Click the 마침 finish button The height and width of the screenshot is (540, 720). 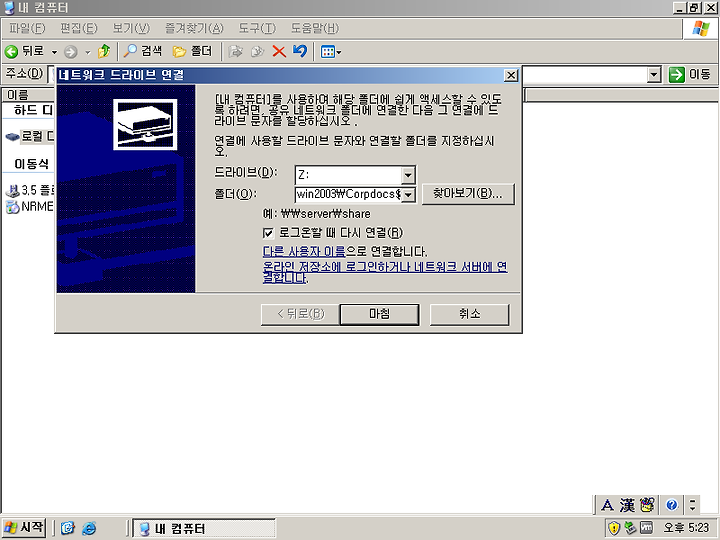coord(379,315)
